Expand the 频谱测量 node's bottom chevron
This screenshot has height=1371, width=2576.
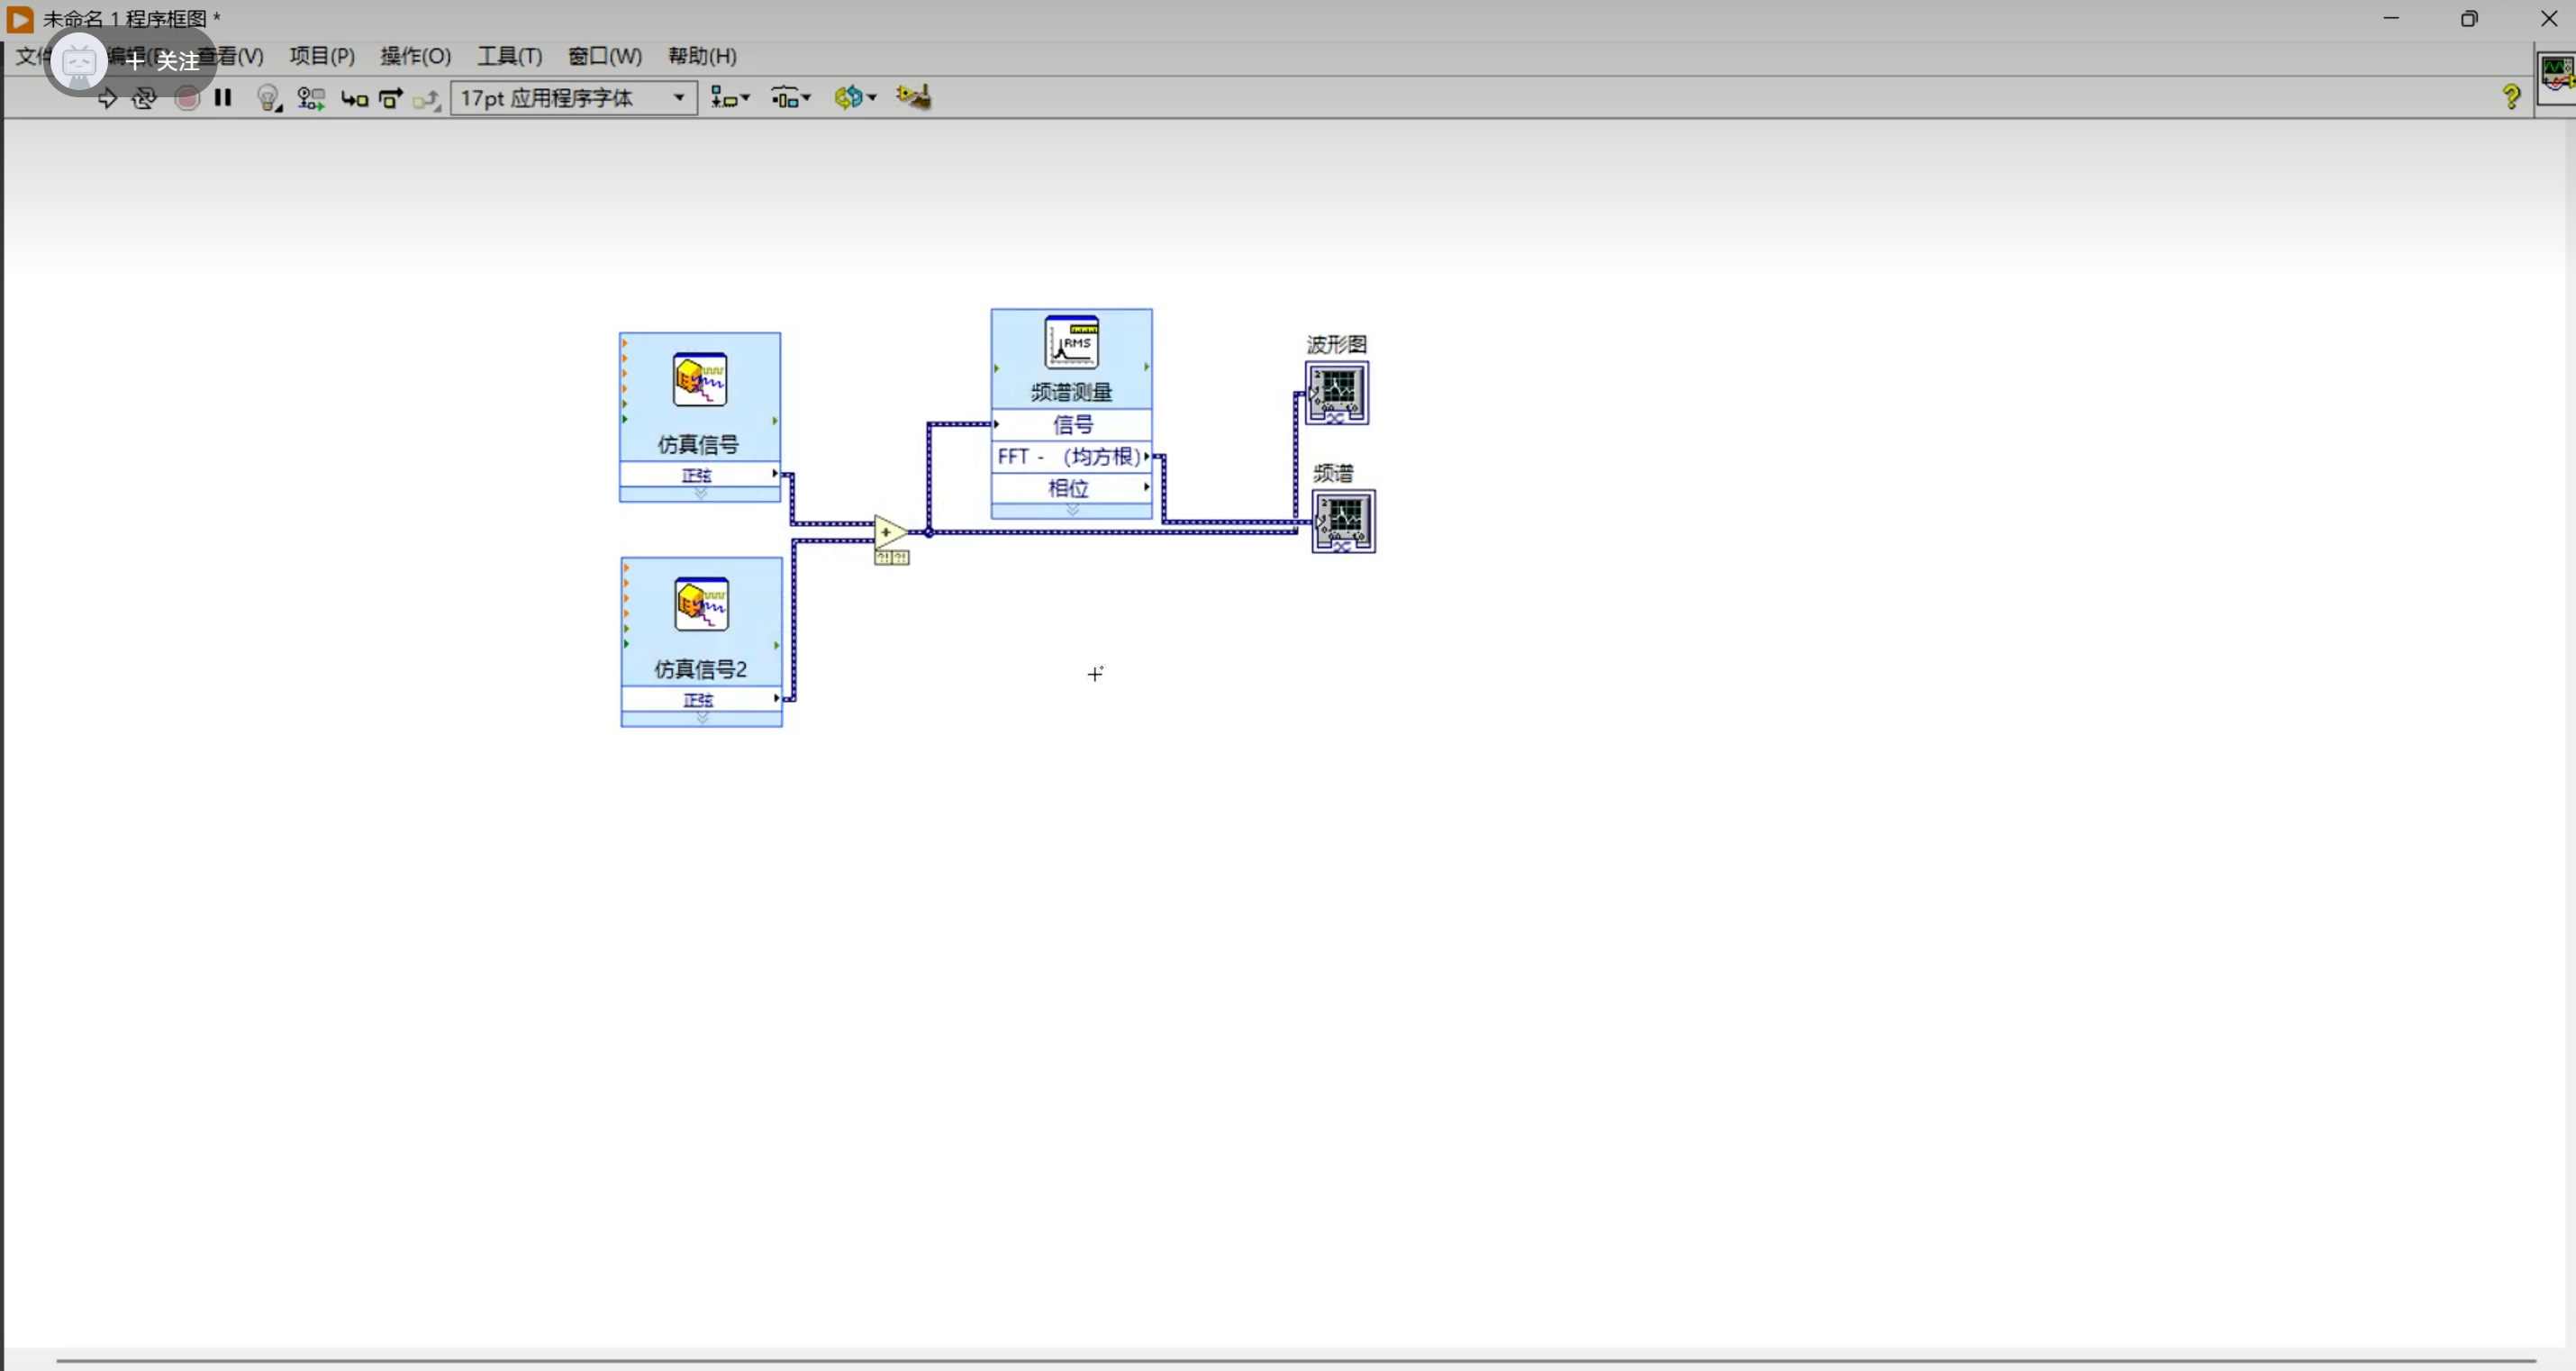coord(1072,511)
